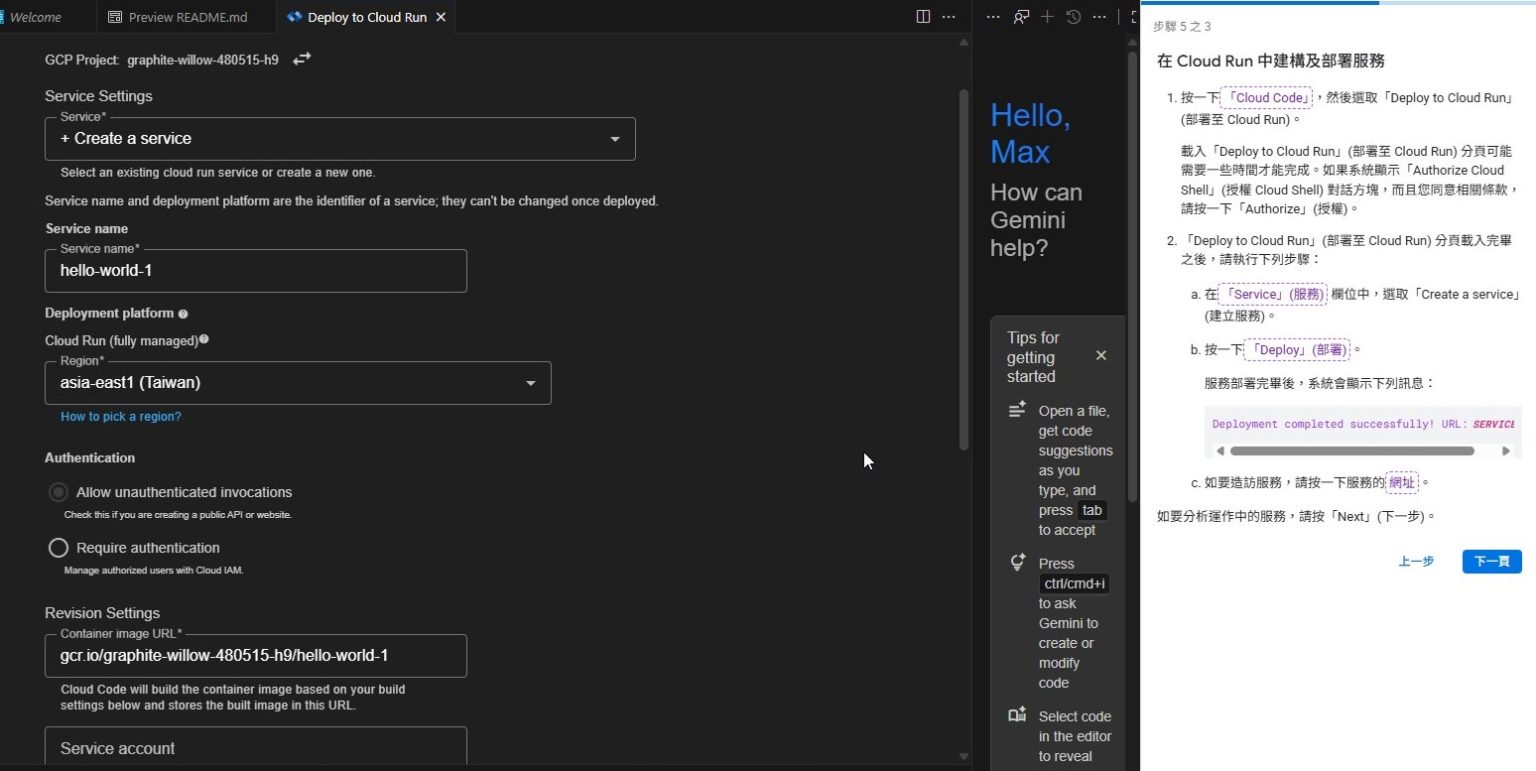Viewport: 1536px width, 771px height.
Task: Click the graphite-willow-480515-h9 project name
Action: (203, 60)
